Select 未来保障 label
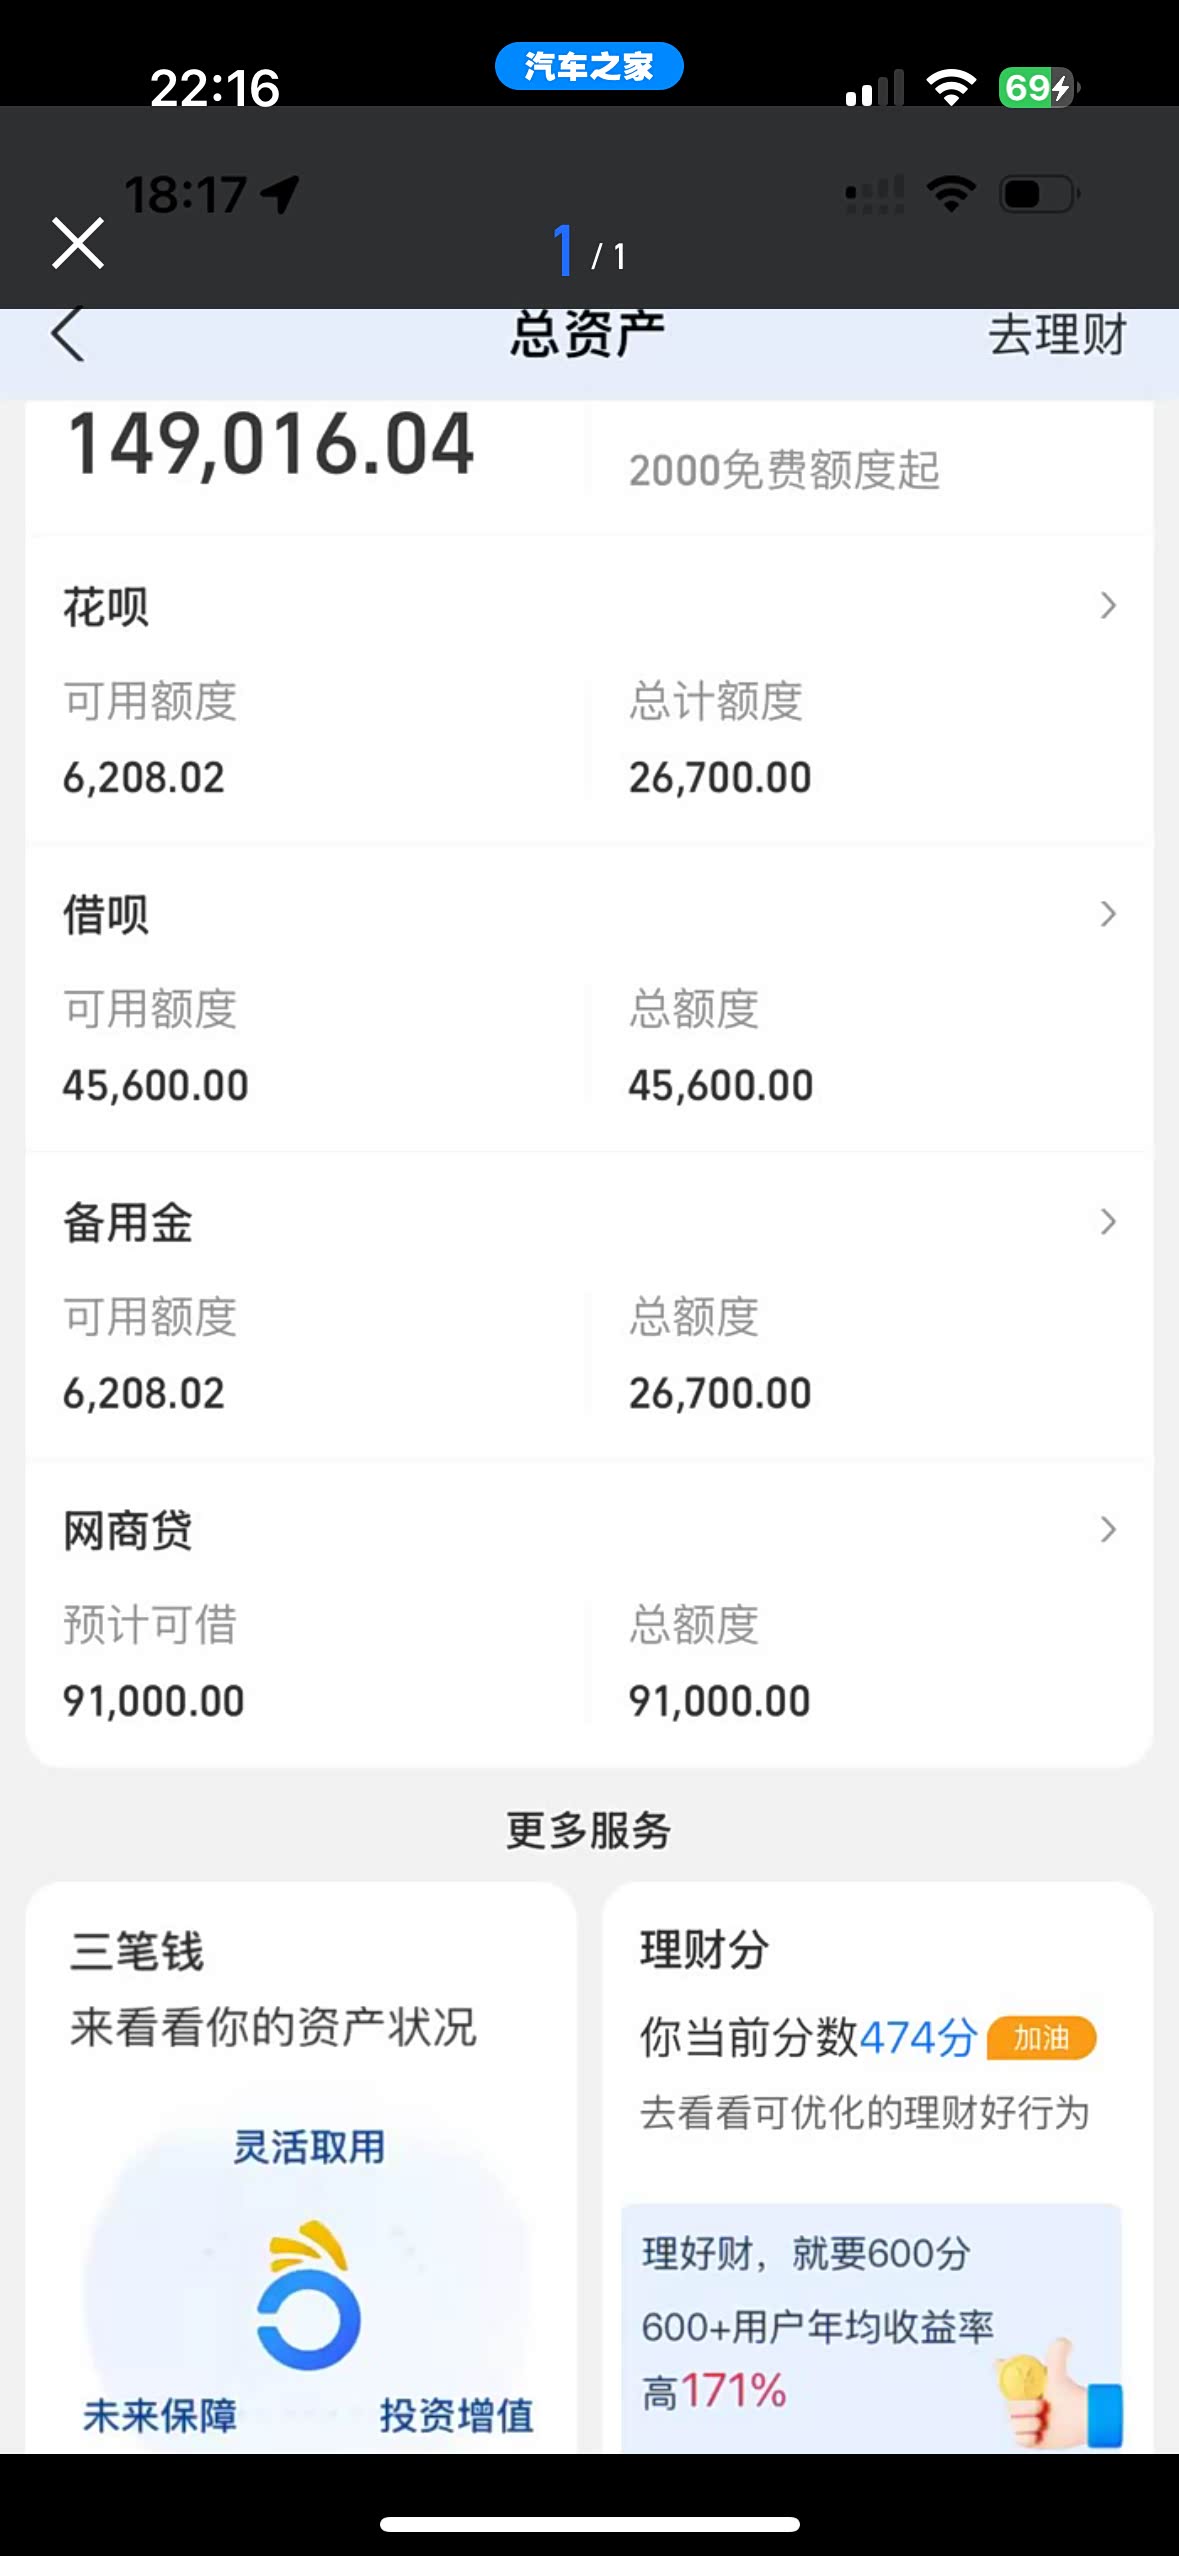1179x2556 pixels. pos(160,2415)
